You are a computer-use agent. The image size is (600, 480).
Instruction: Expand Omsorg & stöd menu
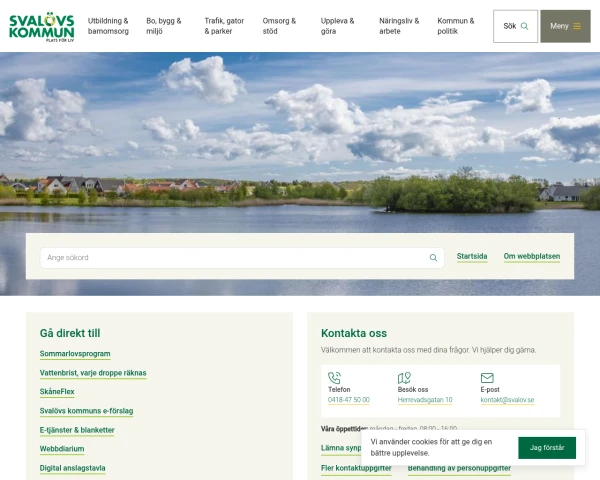(x=279, y=26)
